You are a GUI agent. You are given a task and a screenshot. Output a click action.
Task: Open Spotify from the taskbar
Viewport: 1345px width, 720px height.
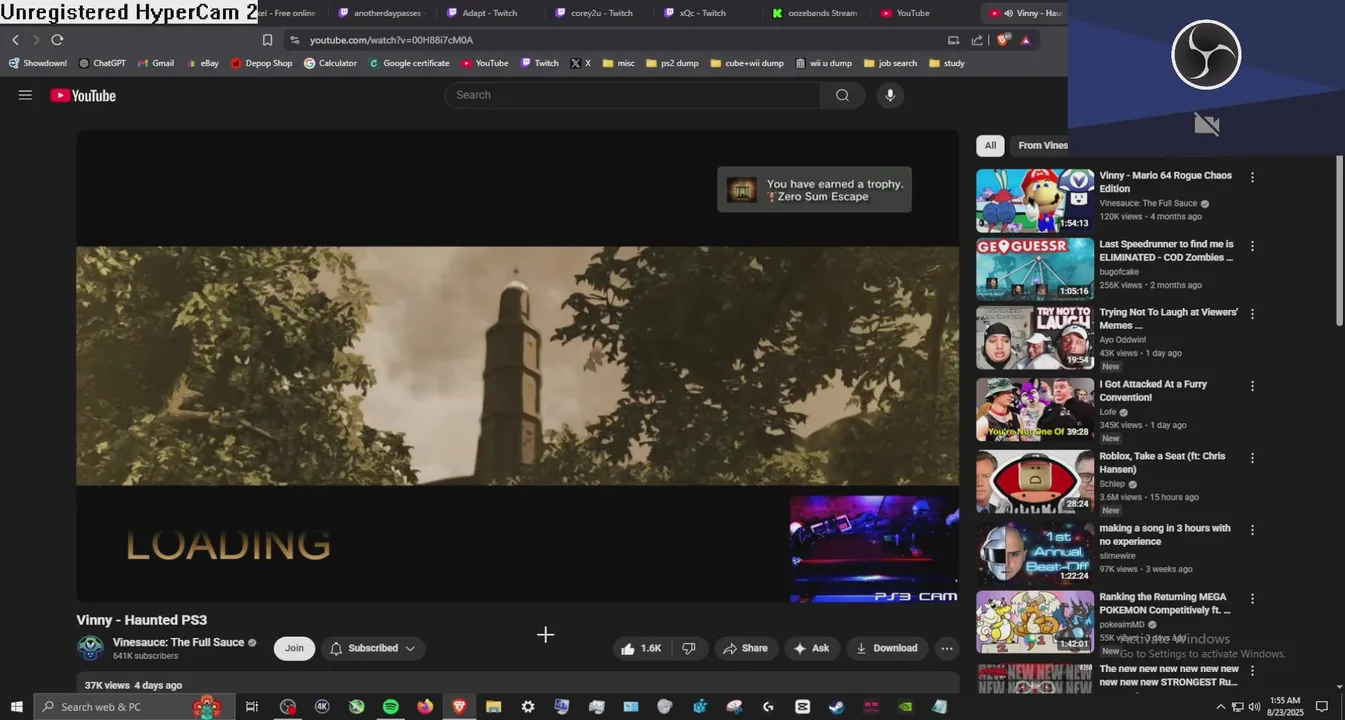click(391, 706)
